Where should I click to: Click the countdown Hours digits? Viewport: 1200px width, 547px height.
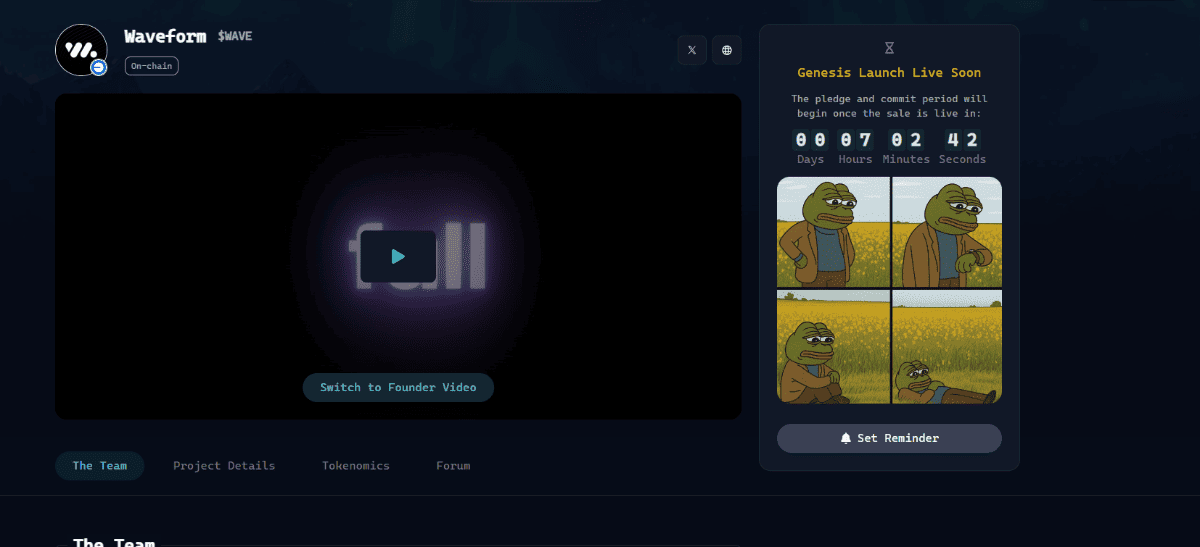pyautogui.click(x=855, y=140)
